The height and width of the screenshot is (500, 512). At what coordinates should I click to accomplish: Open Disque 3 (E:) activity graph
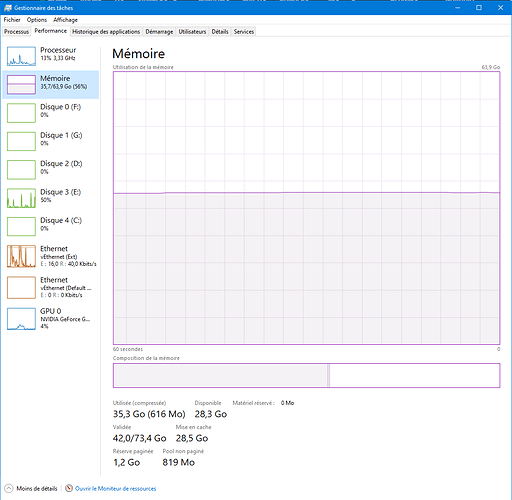(x=21, y=198)
